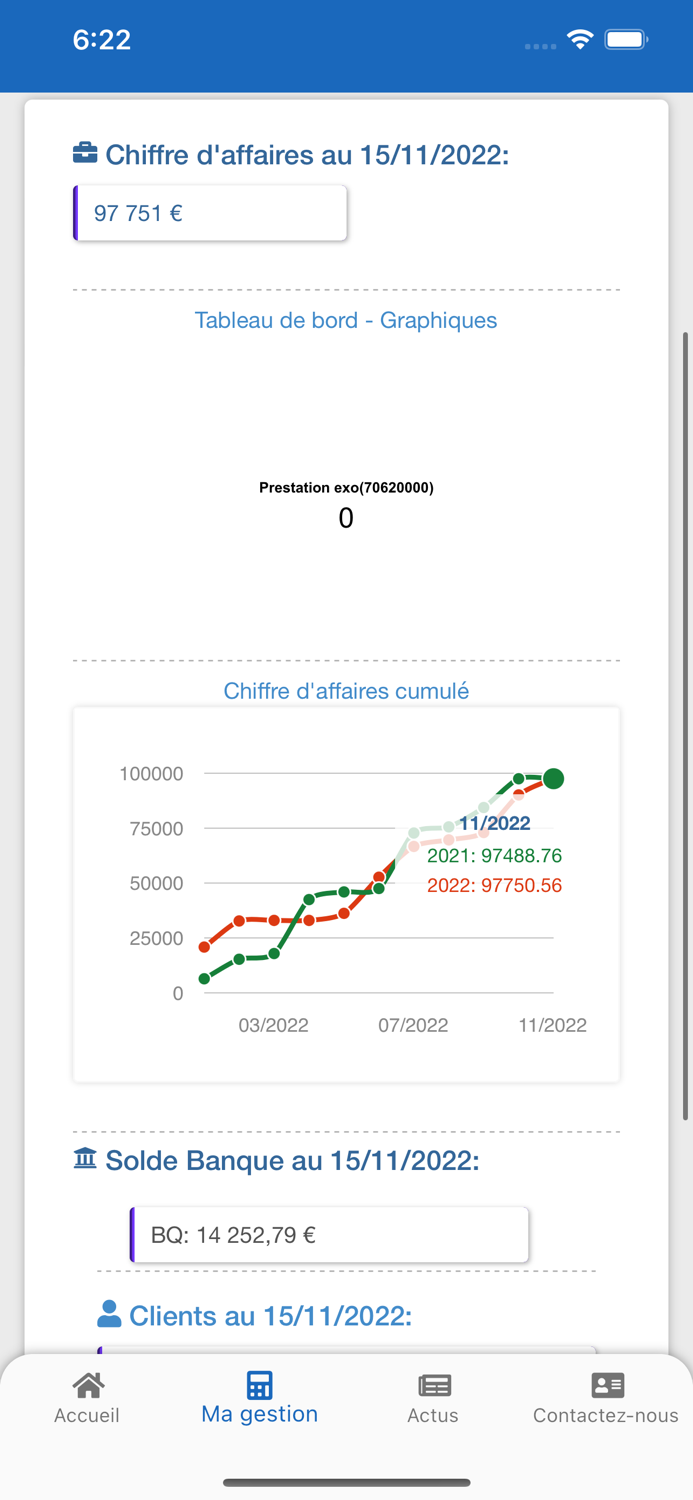The image size is (693, 1500).
Task: Tap the Chiffre d'affaires cumulé title
Action: [346, 691]
